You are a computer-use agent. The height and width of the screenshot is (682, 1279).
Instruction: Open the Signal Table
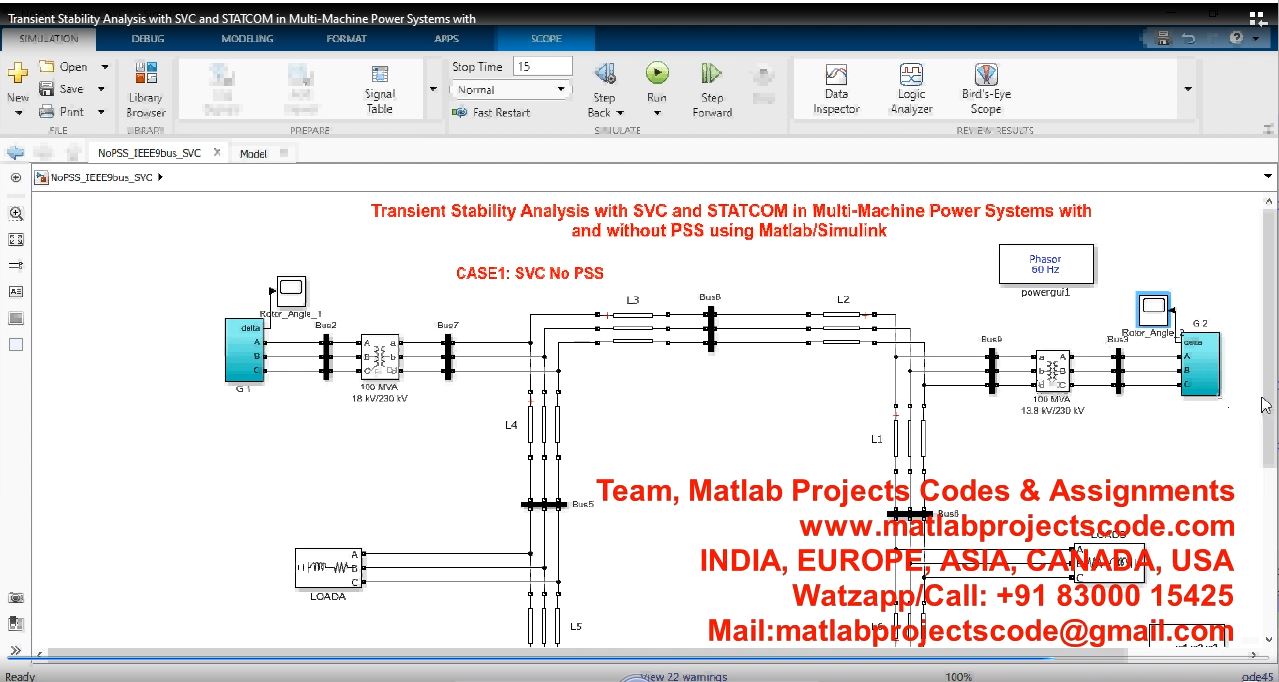pyautogui.click(x=380, y=90)
